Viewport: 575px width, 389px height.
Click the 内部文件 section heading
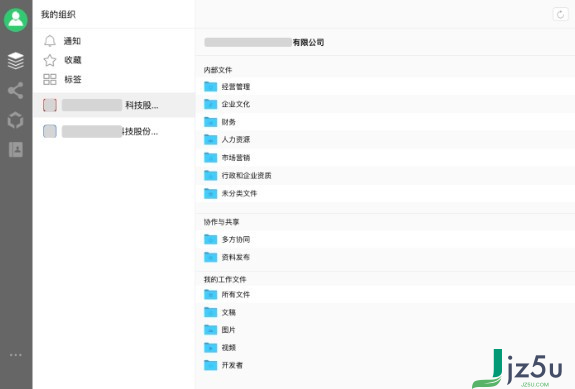tap(218, 70)
